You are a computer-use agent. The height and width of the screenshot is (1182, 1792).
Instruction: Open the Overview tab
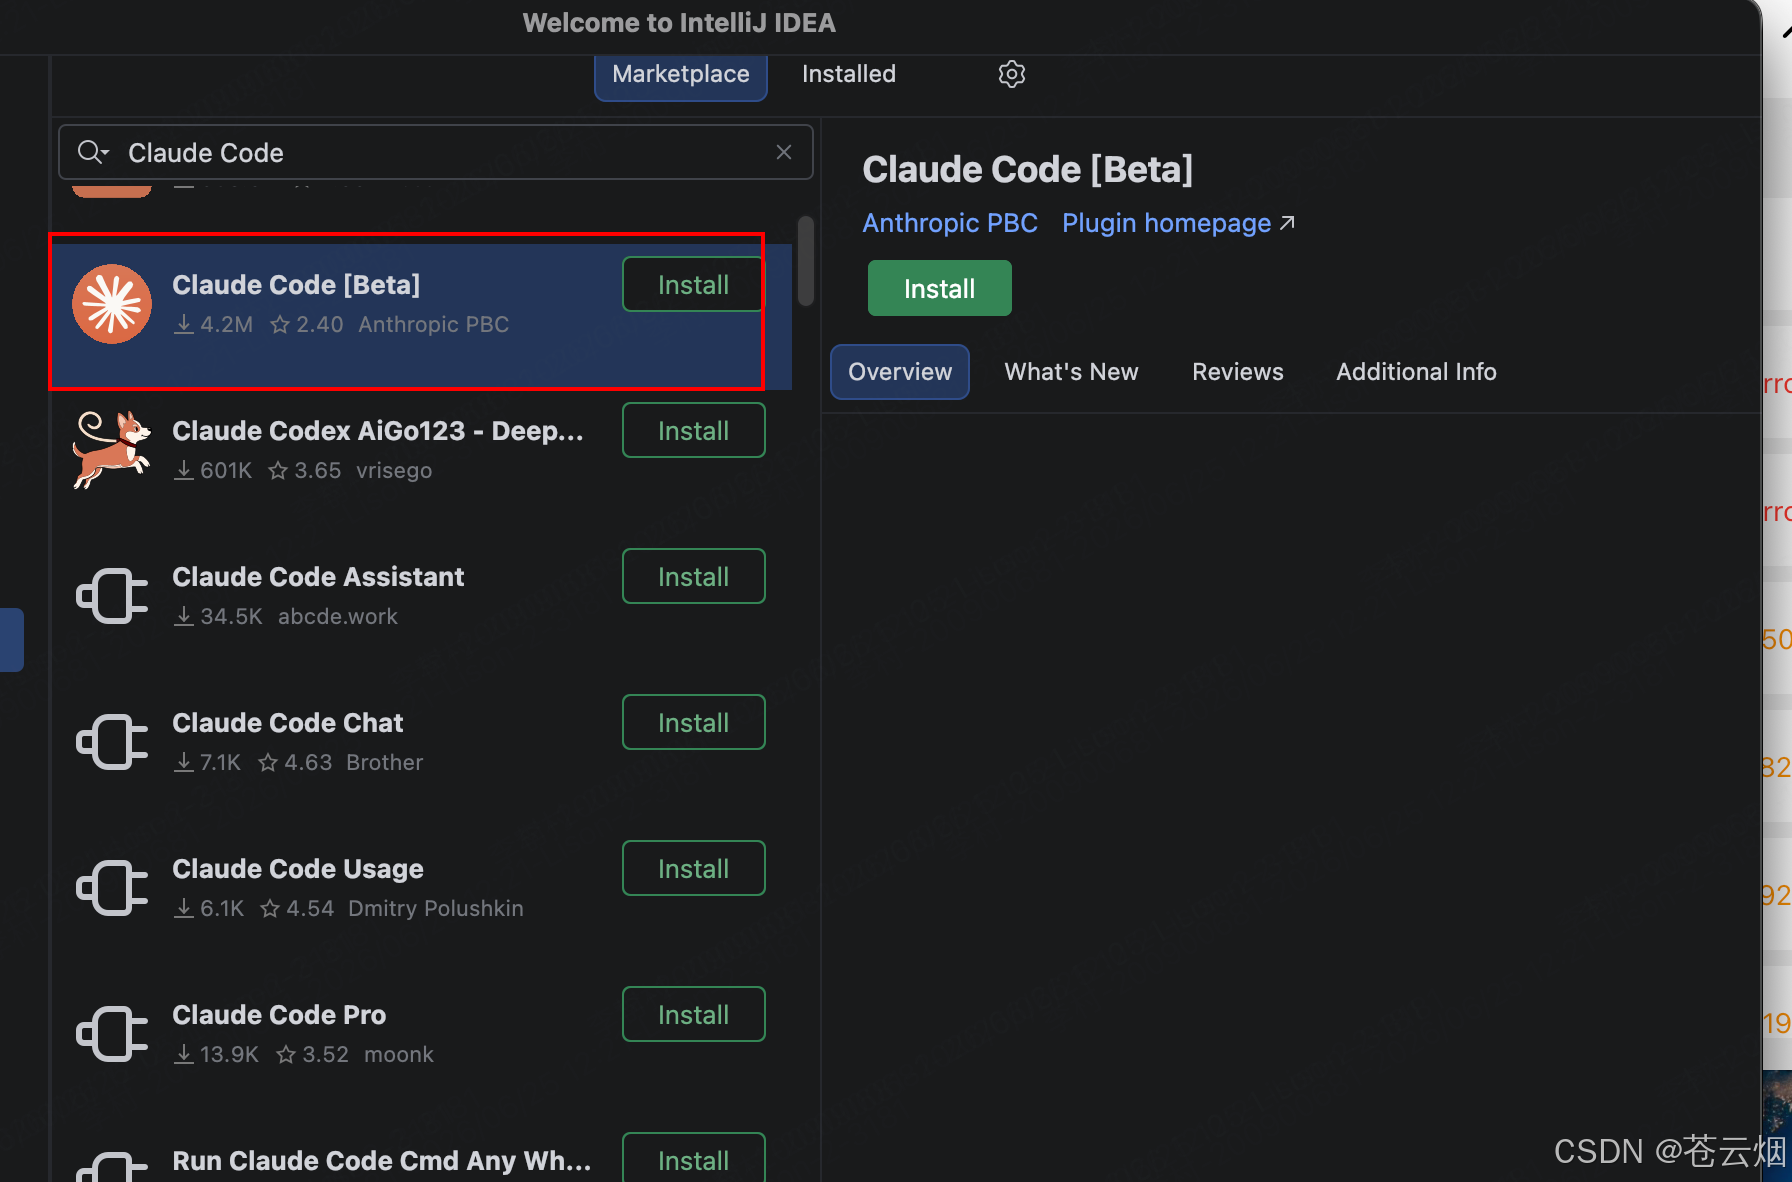900,372
